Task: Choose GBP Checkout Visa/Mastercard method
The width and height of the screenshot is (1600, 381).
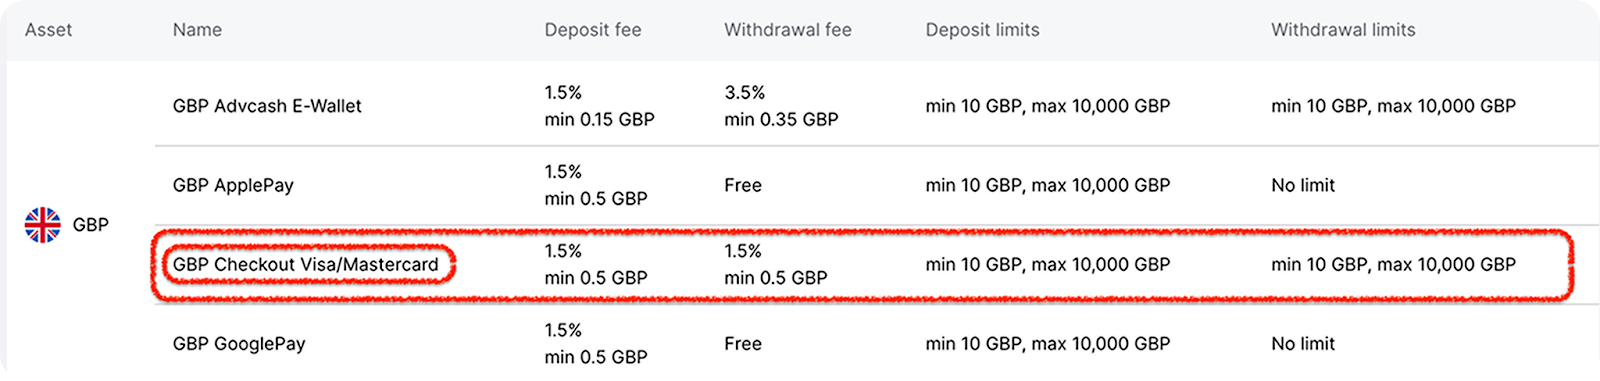Action: click(x=306, y=264)
